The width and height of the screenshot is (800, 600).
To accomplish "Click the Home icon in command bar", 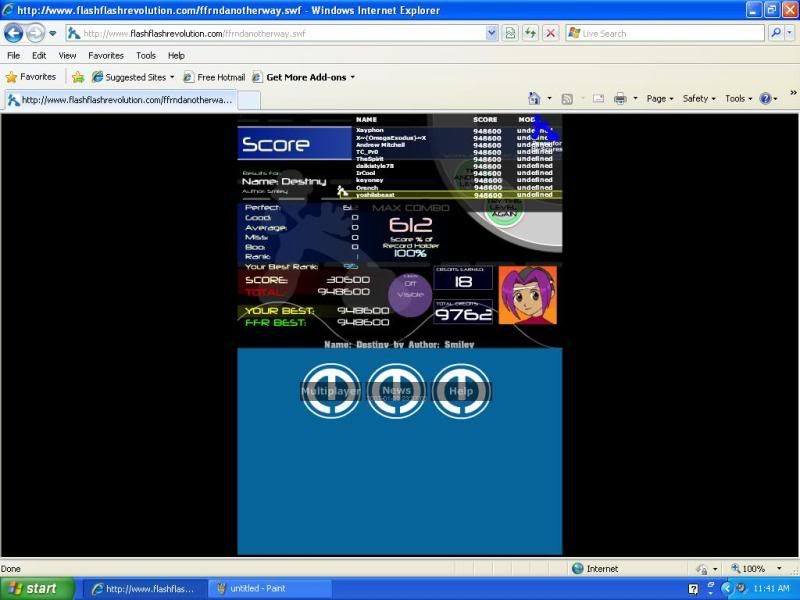I will [x=534, y=98].
